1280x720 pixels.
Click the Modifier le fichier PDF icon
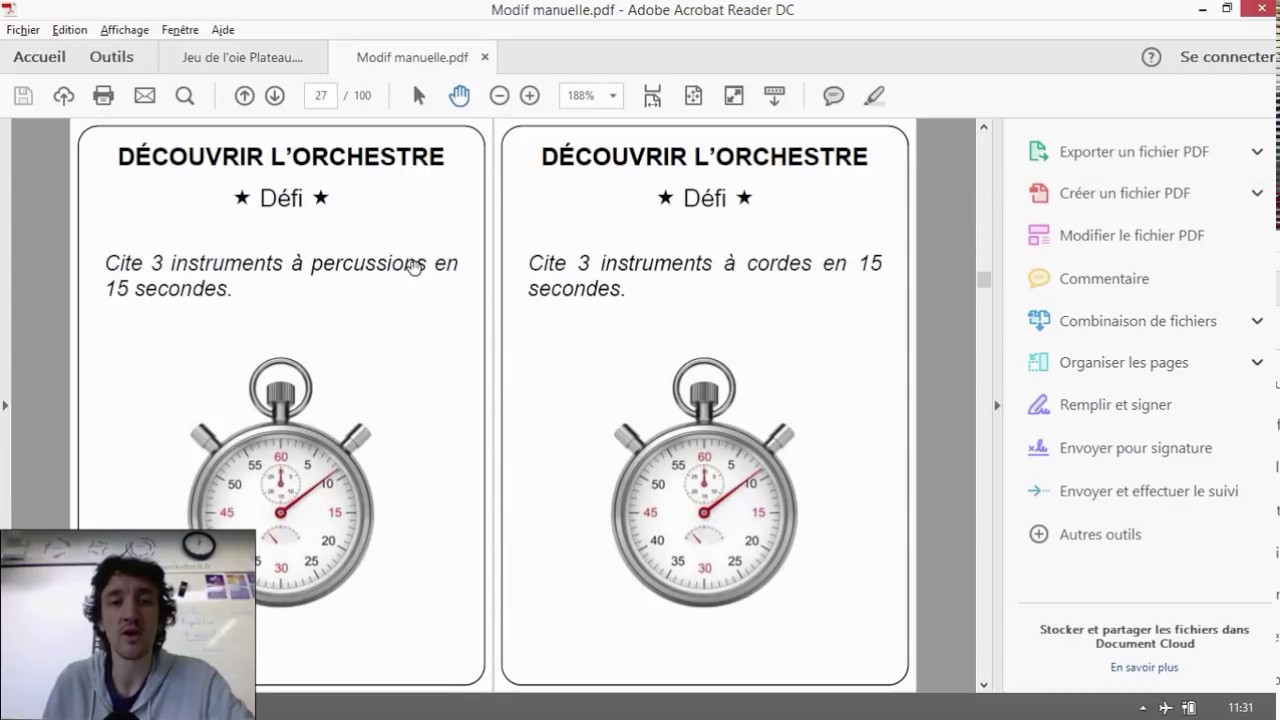(x=1039, y=235)
